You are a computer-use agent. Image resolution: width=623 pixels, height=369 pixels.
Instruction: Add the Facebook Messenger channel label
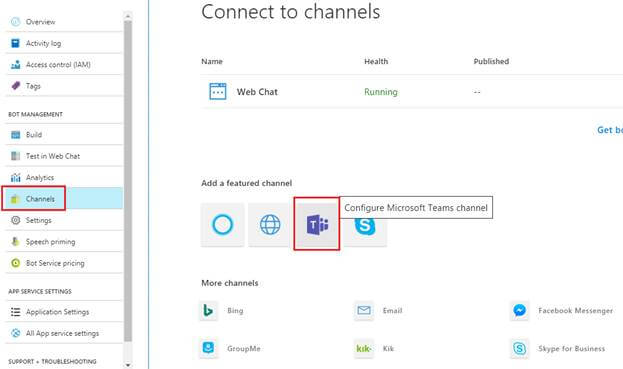pos(575,311)
